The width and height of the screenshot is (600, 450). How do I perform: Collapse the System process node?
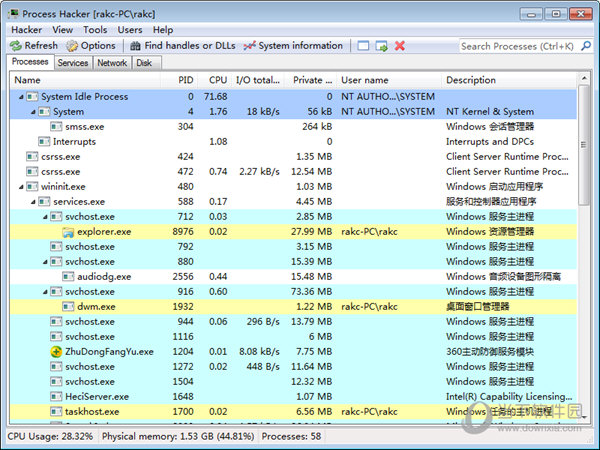[33, 112]
